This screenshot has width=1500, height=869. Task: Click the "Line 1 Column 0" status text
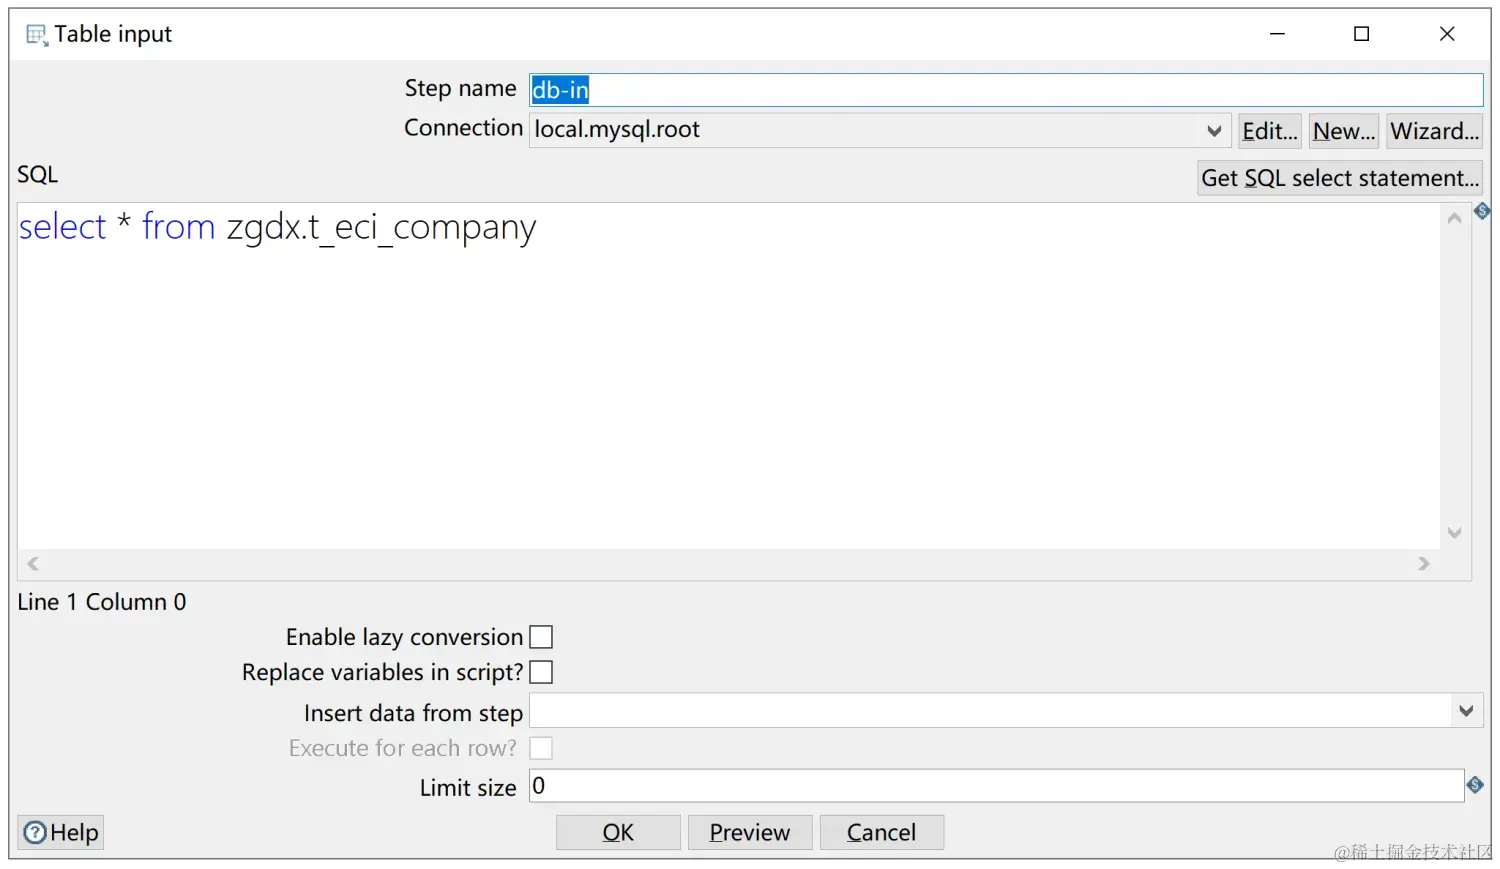tap(102, 602)
